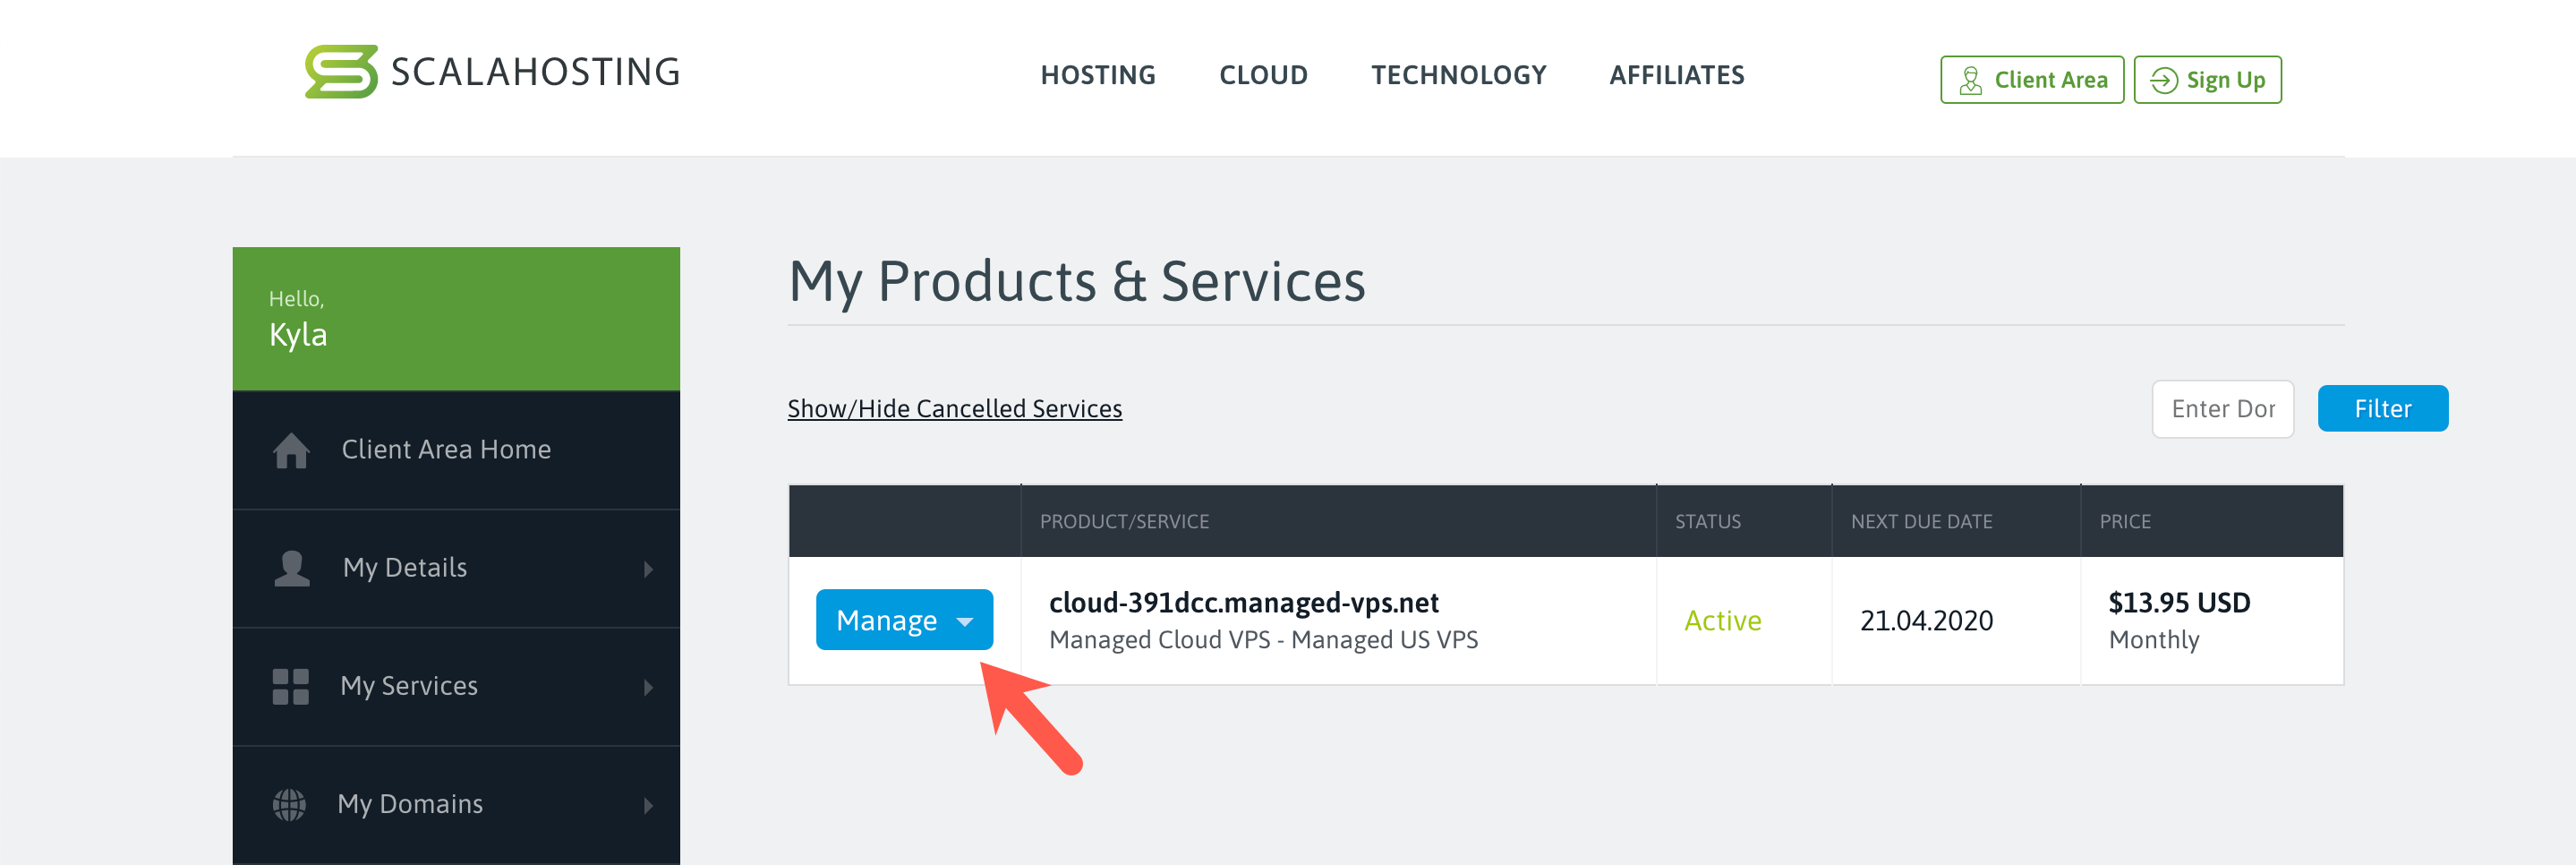Open the TECHNOLOGY menu
Screen dimensions: 2576x865
pyautogui.click(x=1458, y=75)
